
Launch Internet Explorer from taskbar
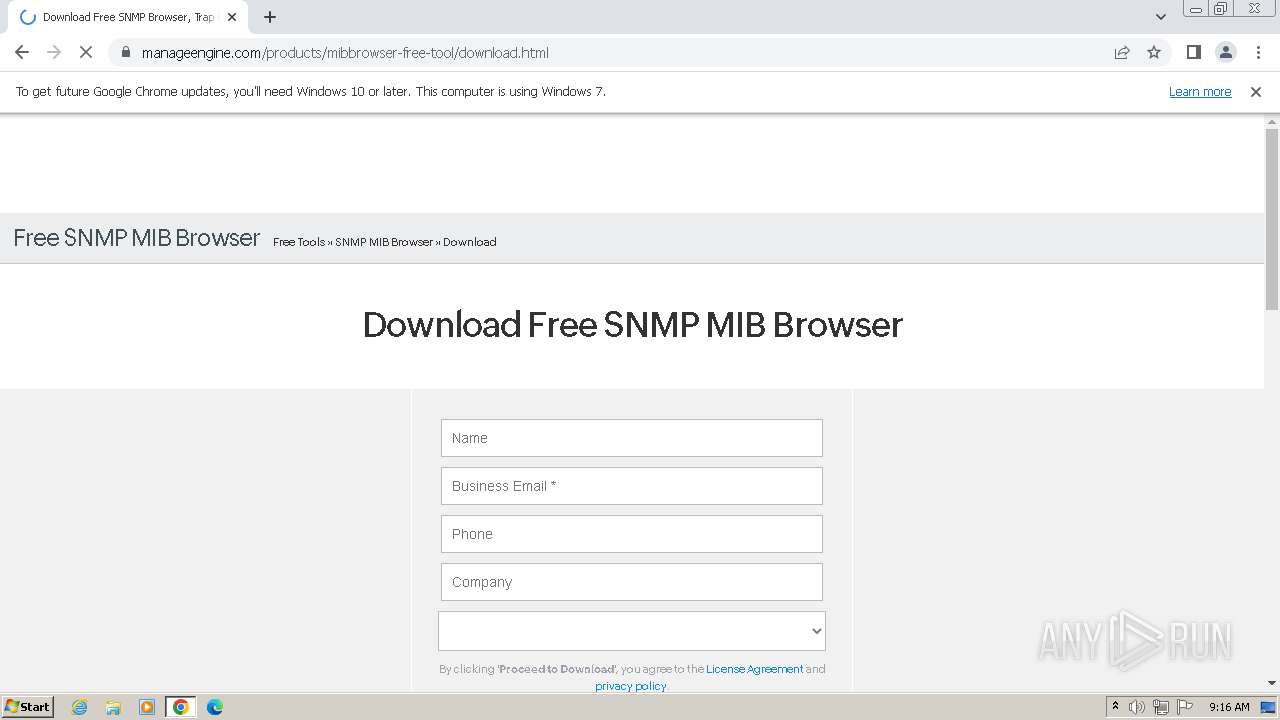(x=80, y=707)
